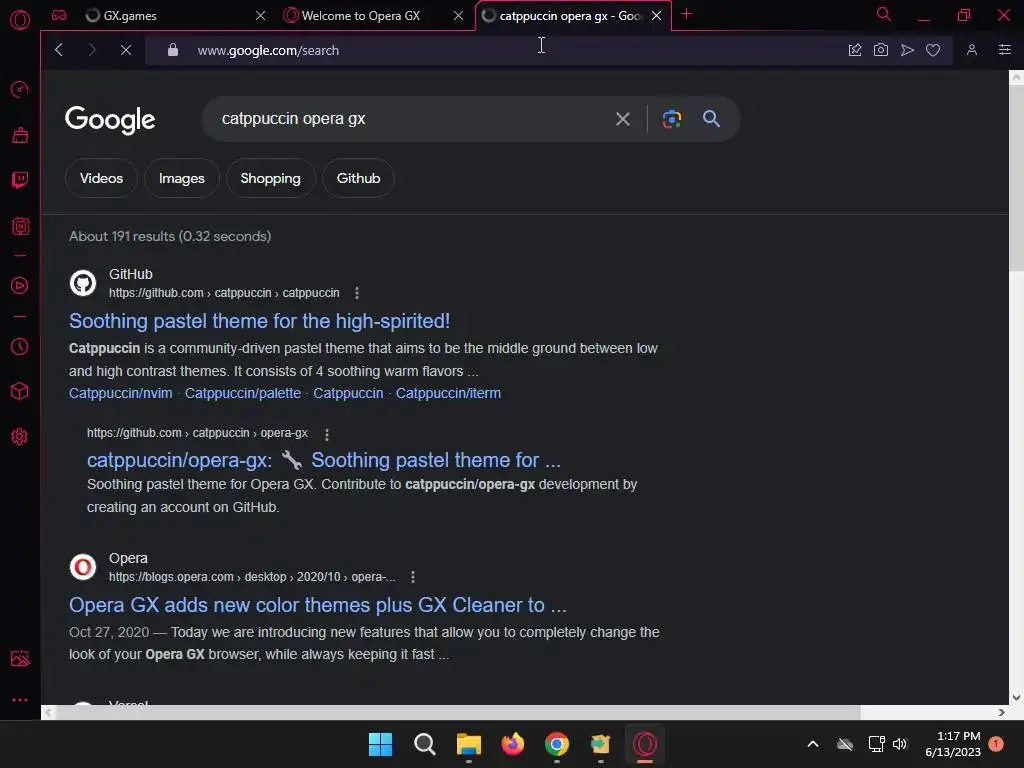Open the wallpaper image icon in sidebar
1024x768 pixels.
pos(20,658)
